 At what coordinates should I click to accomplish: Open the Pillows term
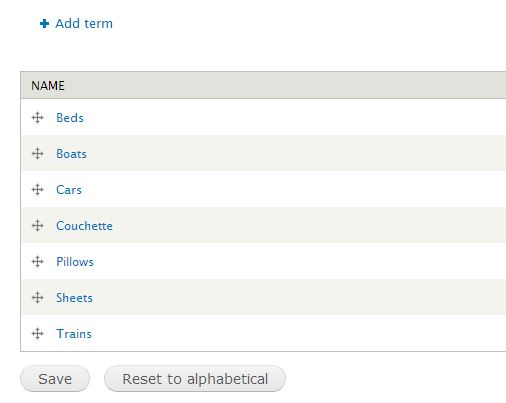pyautogui.click(x=75, y=262)
